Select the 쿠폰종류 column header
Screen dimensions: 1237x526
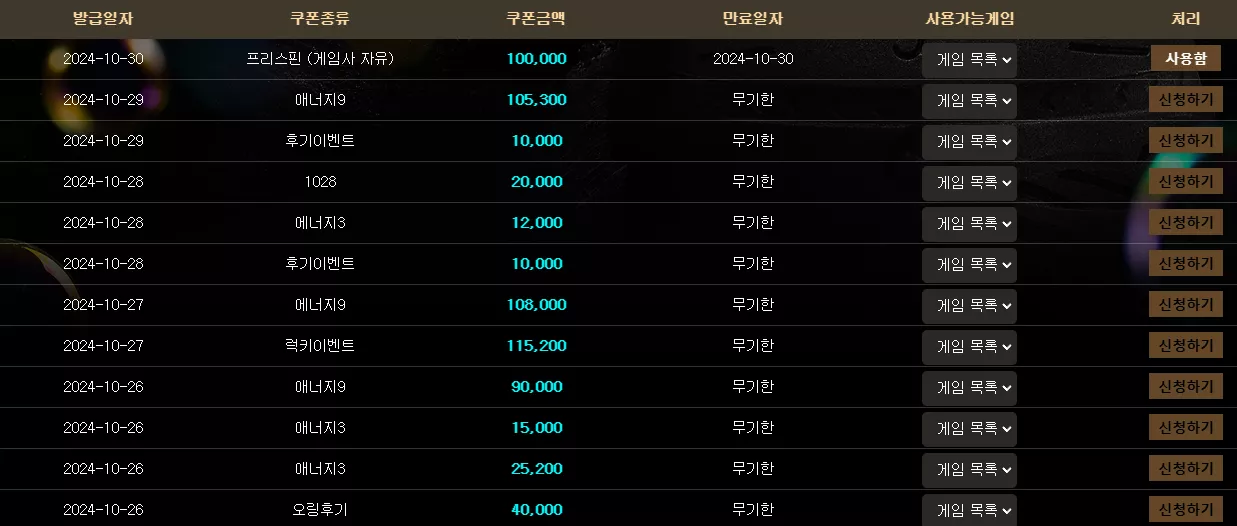tap(320, 19)
